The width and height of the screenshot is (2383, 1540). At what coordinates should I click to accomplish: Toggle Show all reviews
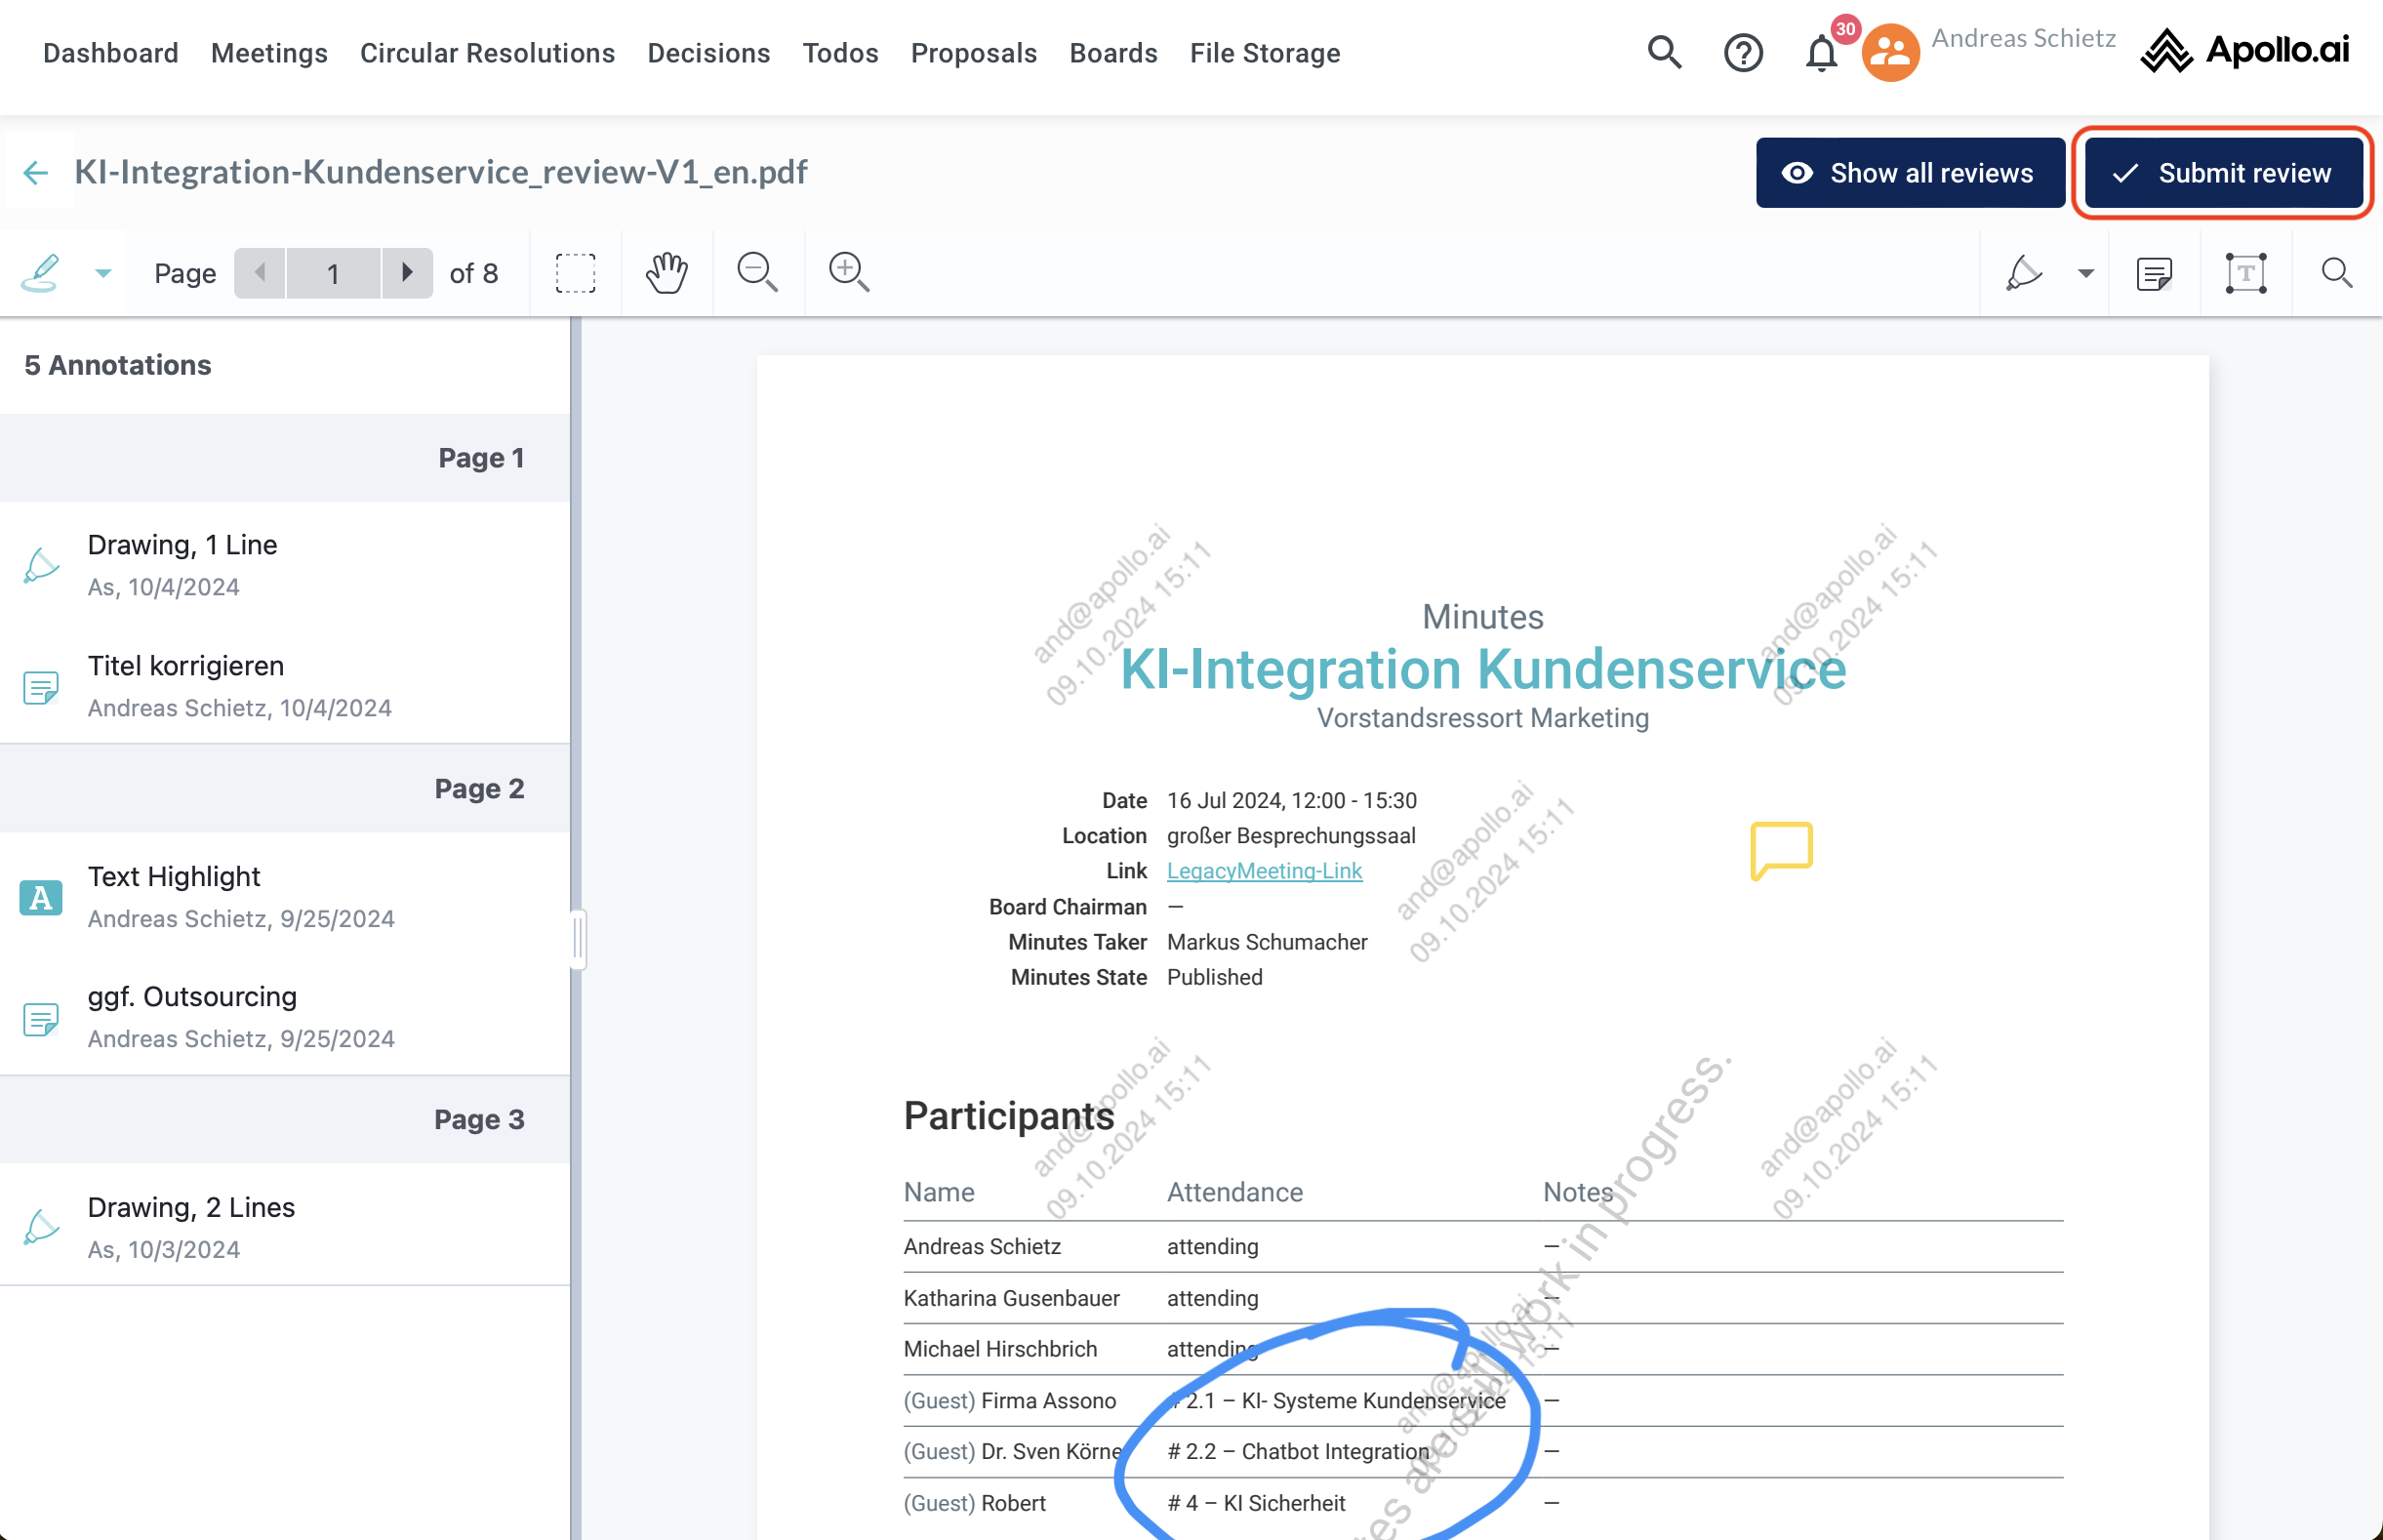pyautogui.click(x=1909, y=173)
